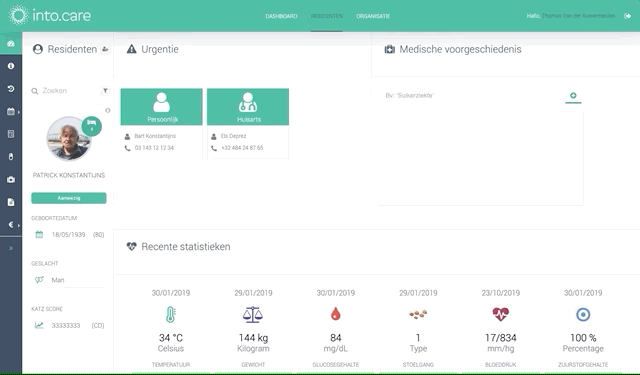Select the 17/834 blood pressure value
640x375 pixels.
coord(500,338)
